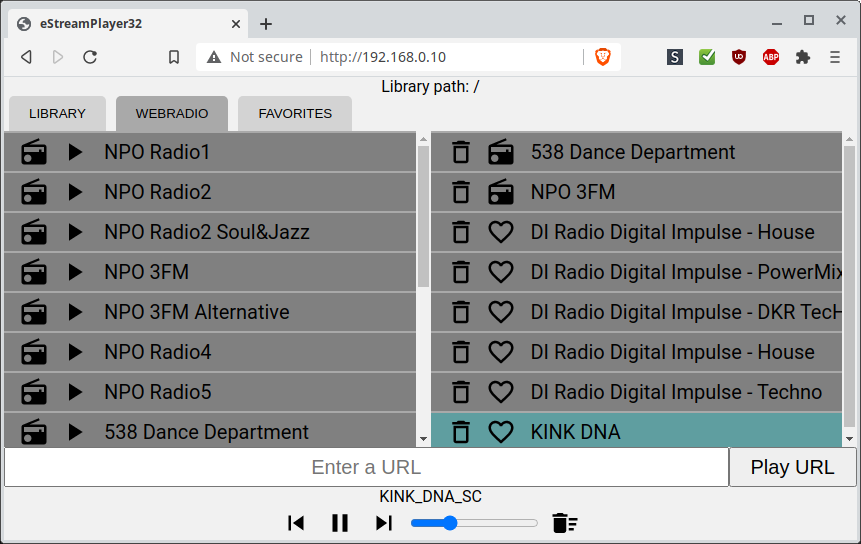The width and height of the screenshot is (861, 544).
Task: Delete first DI Radio Digital Impulse - House entry
Action: pos(461,232)
